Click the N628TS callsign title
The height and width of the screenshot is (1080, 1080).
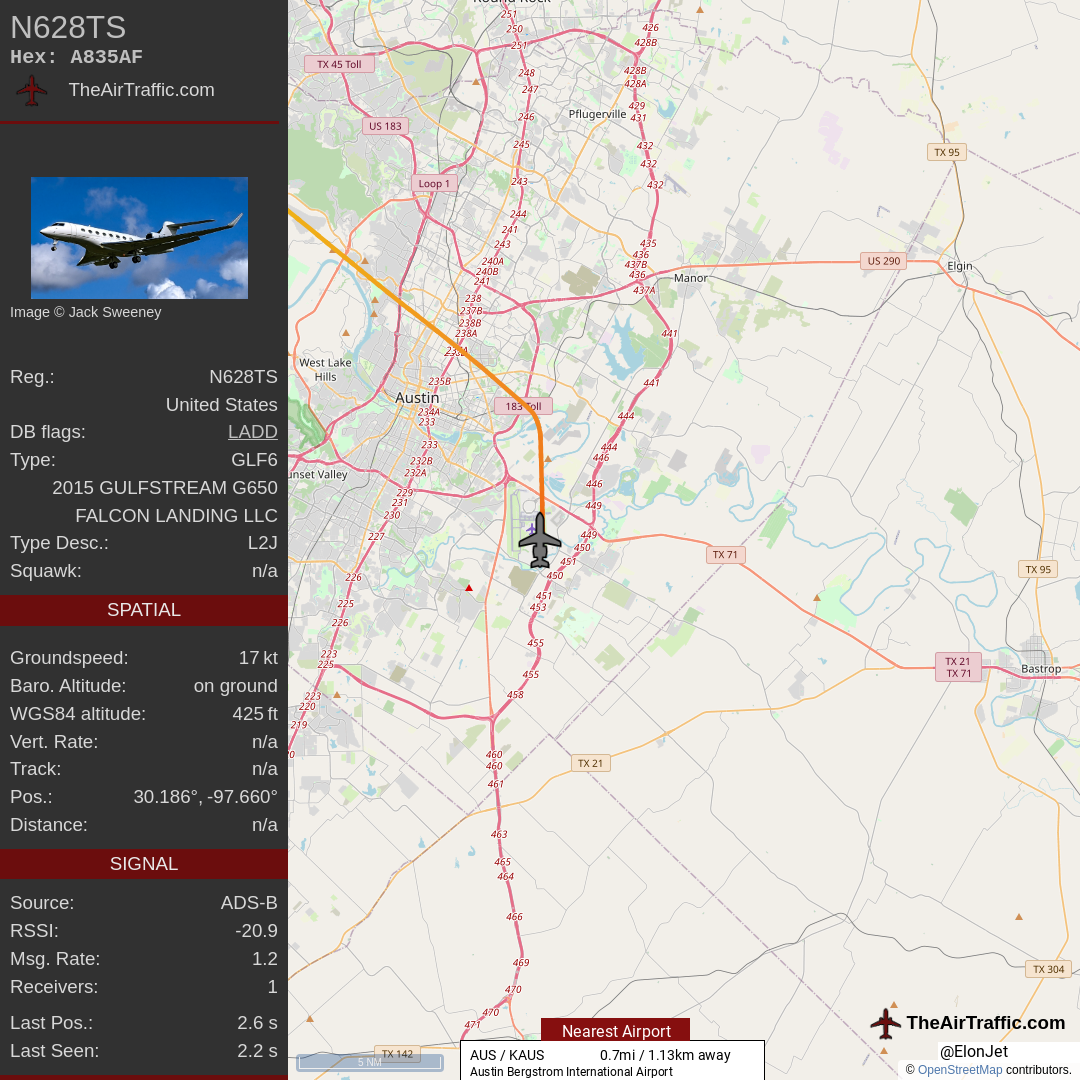68,28
